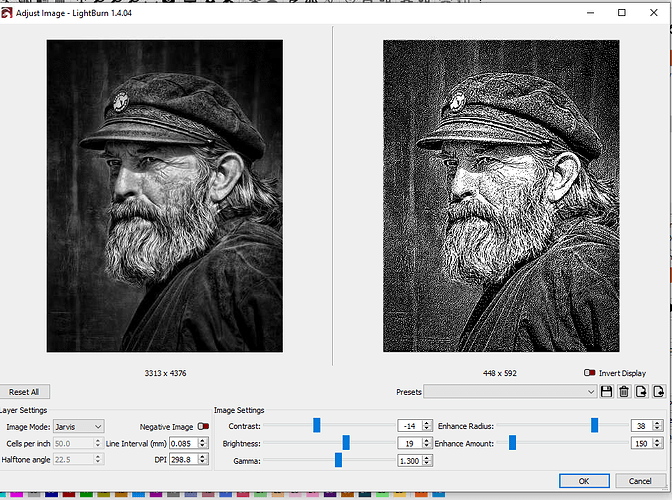Close the Adjust Image dialog
The image size is (672, 500).
tap(654, 13)
